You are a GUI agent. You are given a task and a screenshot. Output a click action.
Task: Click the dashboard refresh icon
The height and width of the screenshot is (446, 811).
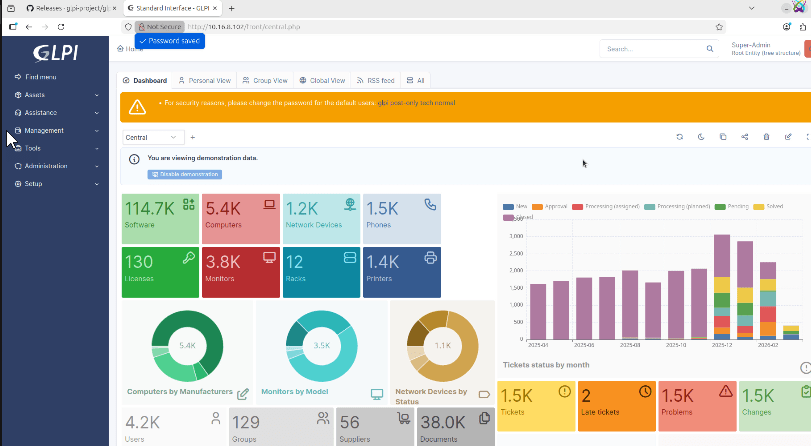tap(679, 137)
